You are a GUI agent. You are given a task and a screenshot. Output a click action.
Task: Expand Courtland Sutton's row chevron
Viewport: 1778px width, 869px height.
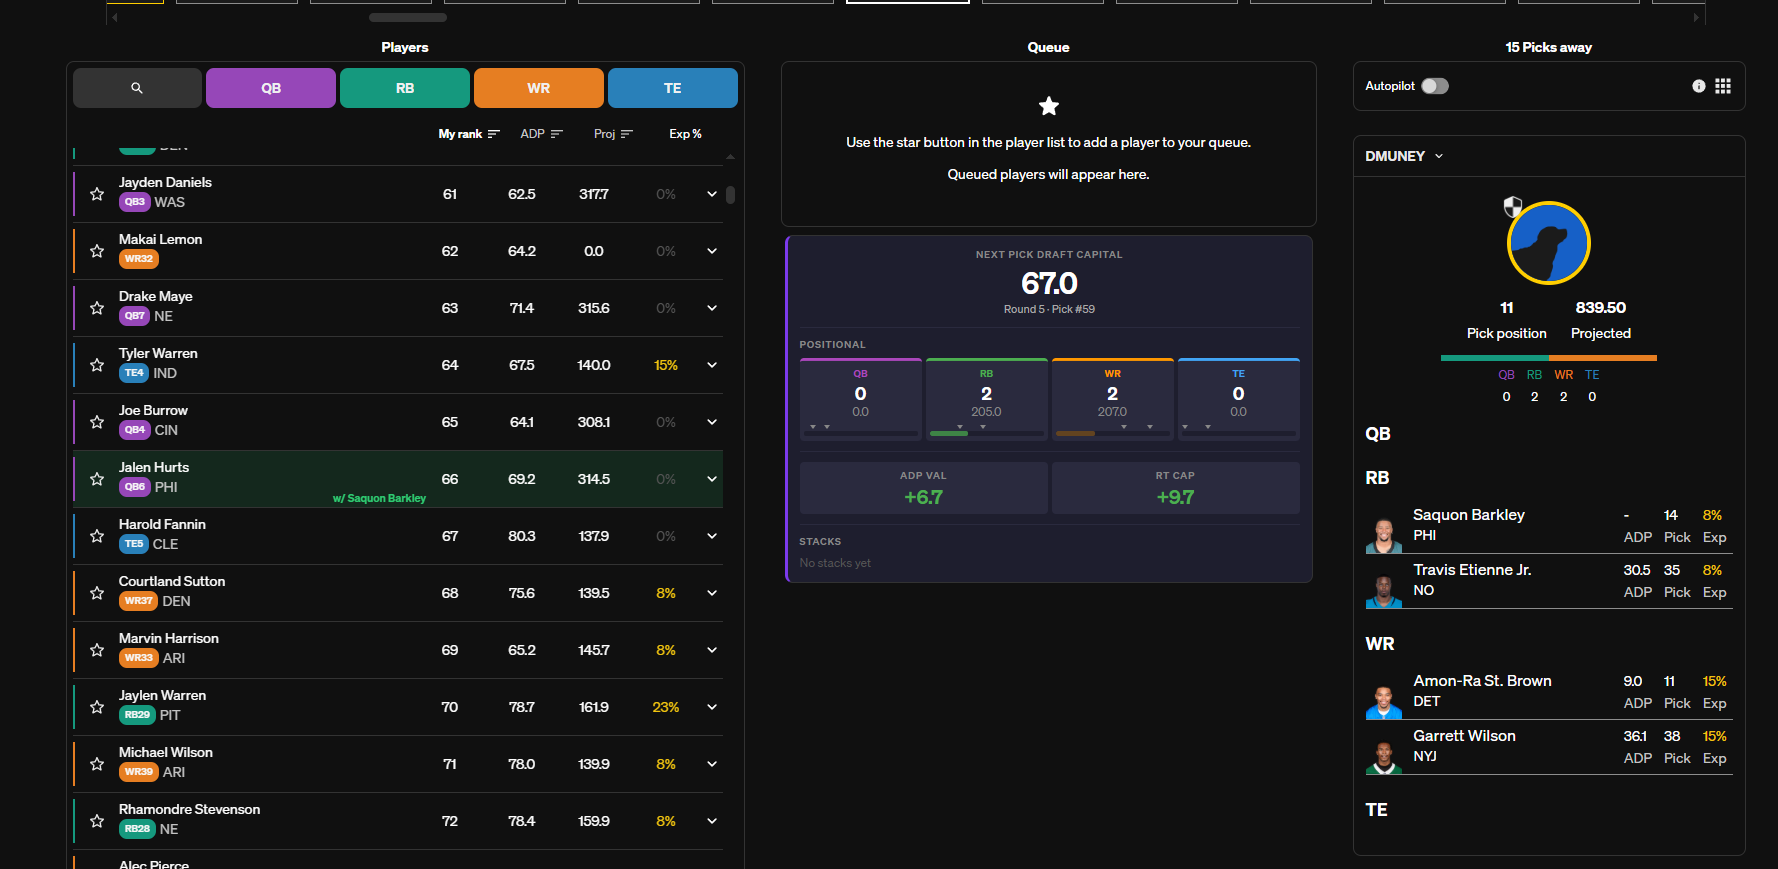[712, 593]
